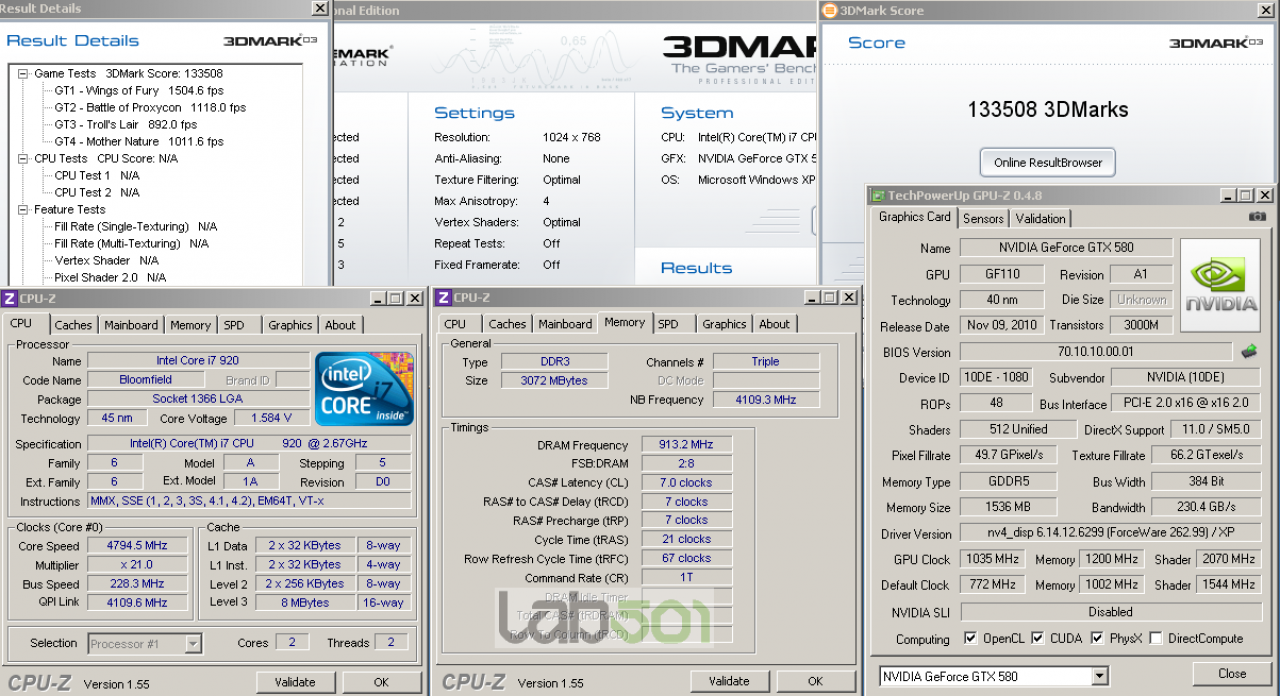Image resolution: width=1280 pixels, height=696 pixels.
Task: Click the Code Name value Bloomfield
Action: click(146, 380)
